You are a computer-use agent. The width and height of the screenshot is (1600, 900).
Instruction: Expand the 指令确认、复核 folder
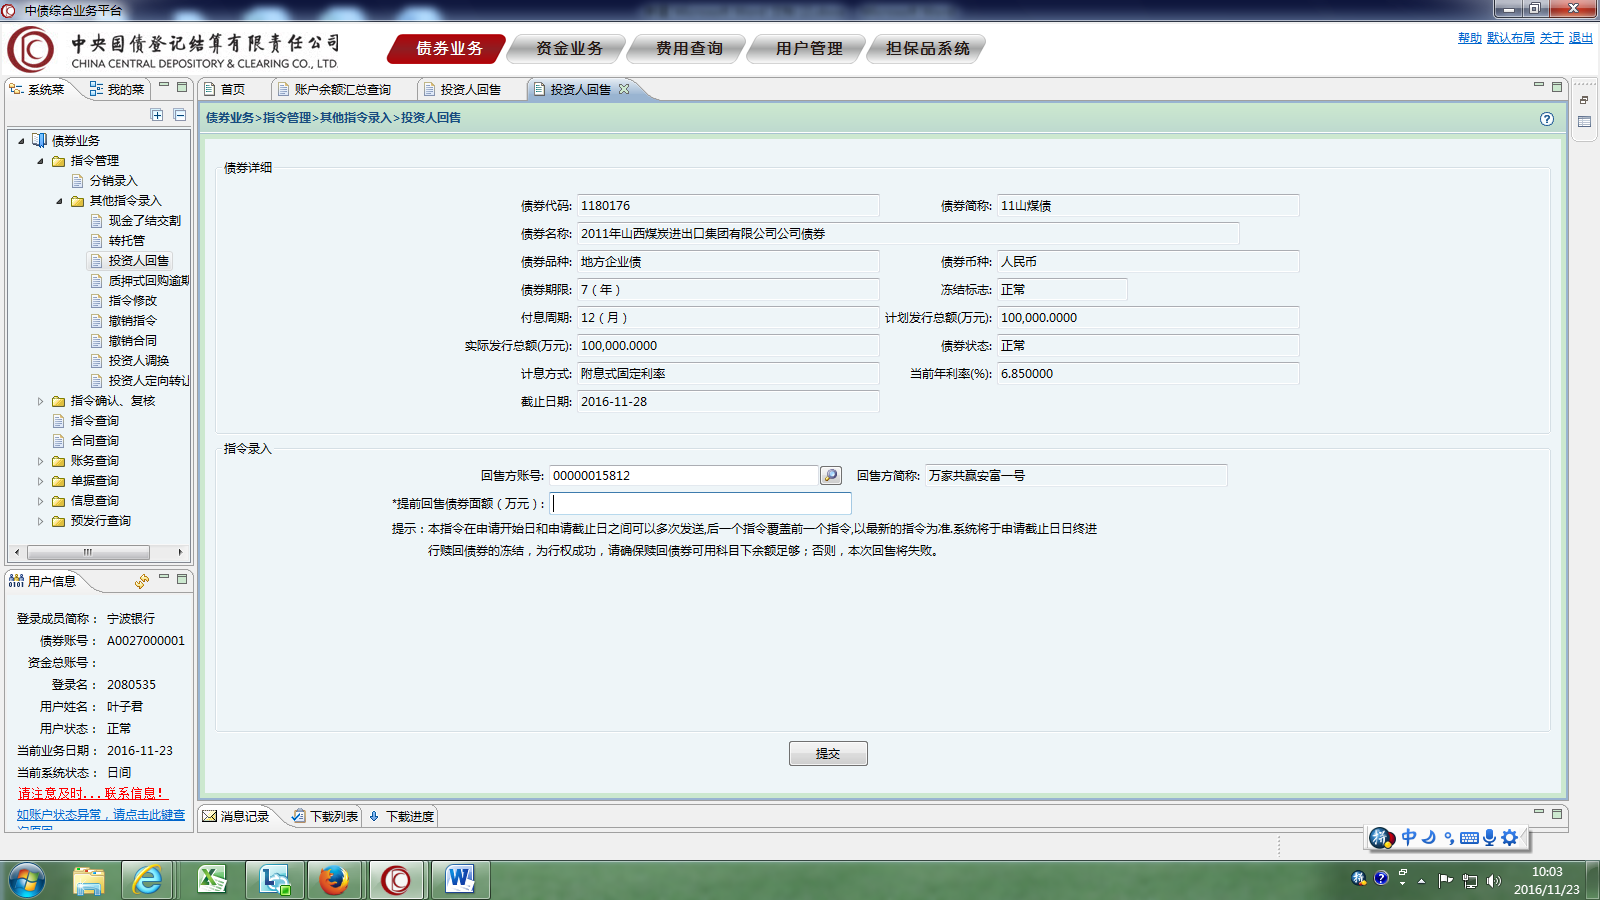[40, 401]
